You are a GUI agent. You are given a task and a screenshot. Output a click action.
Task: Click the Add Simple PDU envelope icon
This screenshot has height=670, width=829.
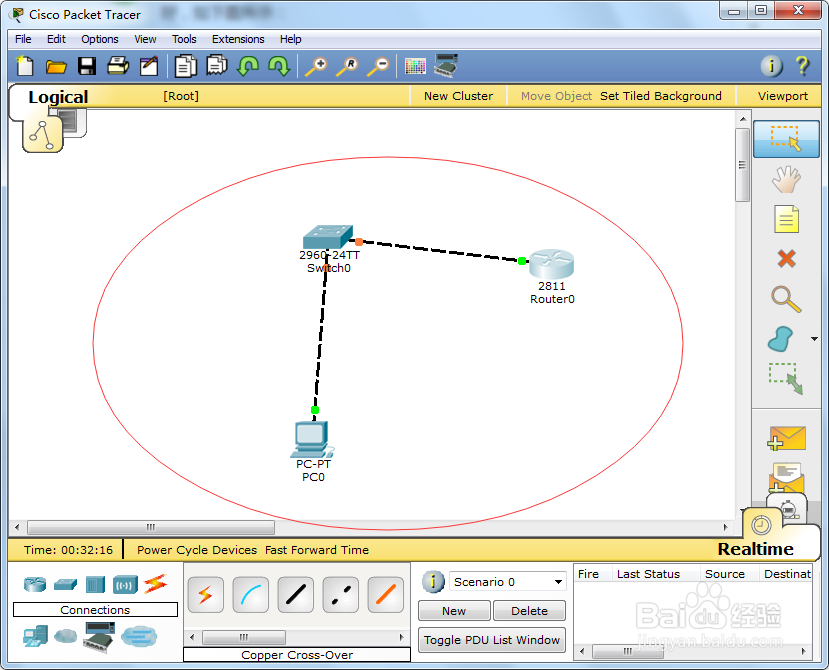(x=786, y=438)
